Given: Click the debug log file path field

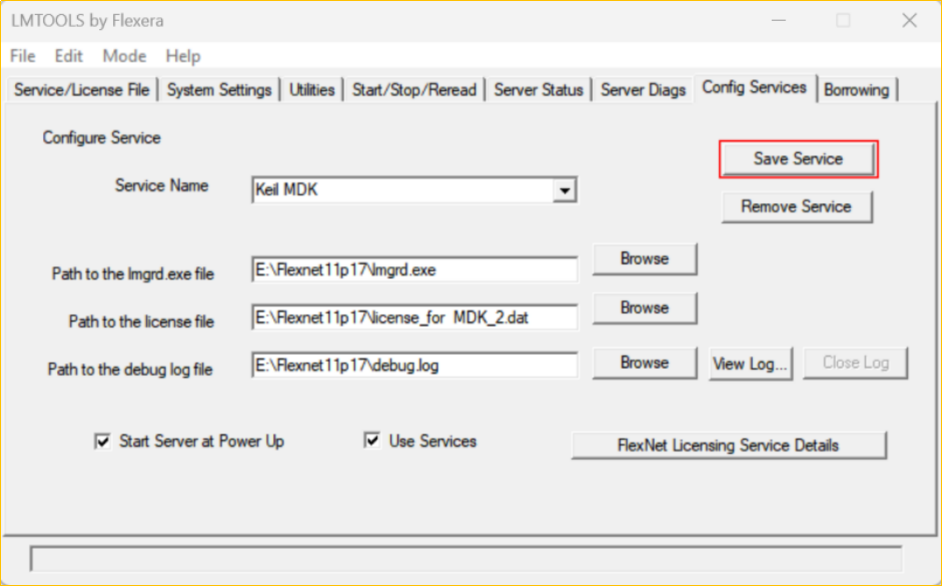Looking at the screenshot, I should tap(414, 366).
